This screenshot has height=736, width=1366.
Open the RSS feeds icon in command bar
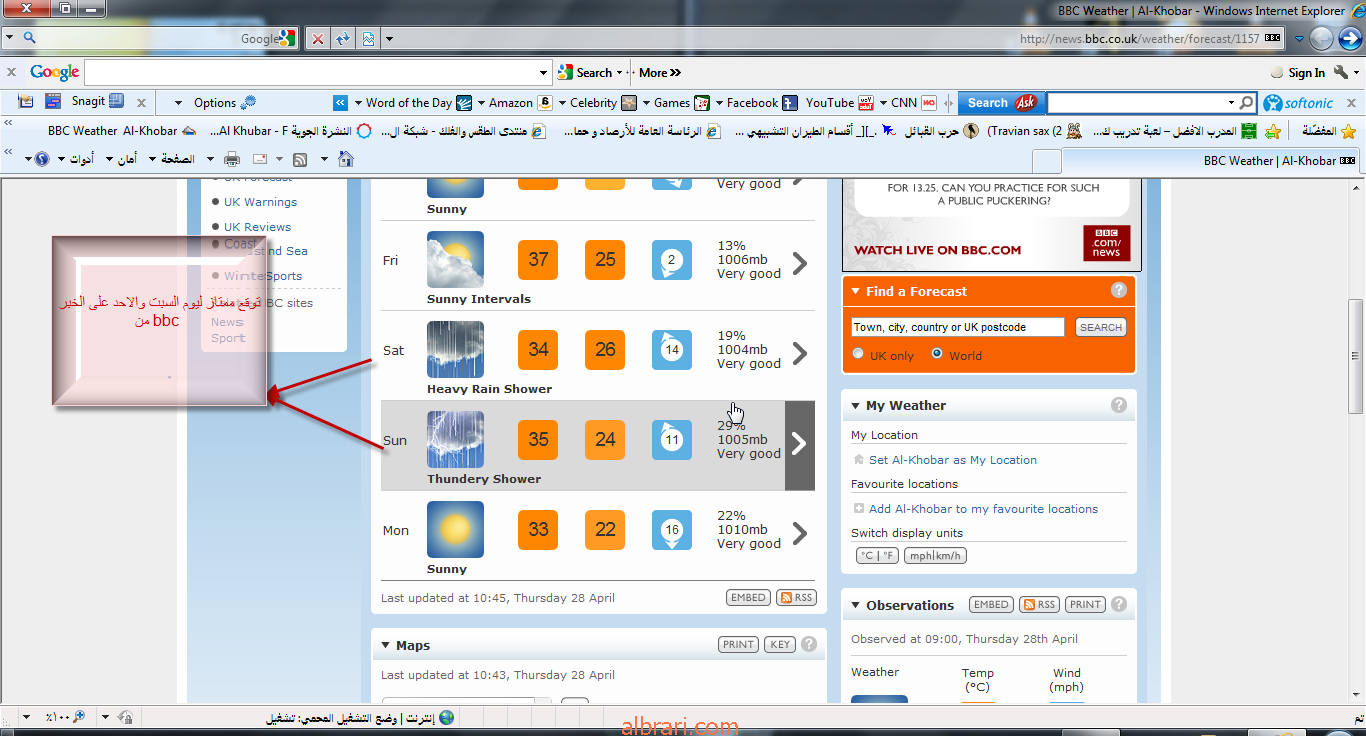tap(299, 159)
